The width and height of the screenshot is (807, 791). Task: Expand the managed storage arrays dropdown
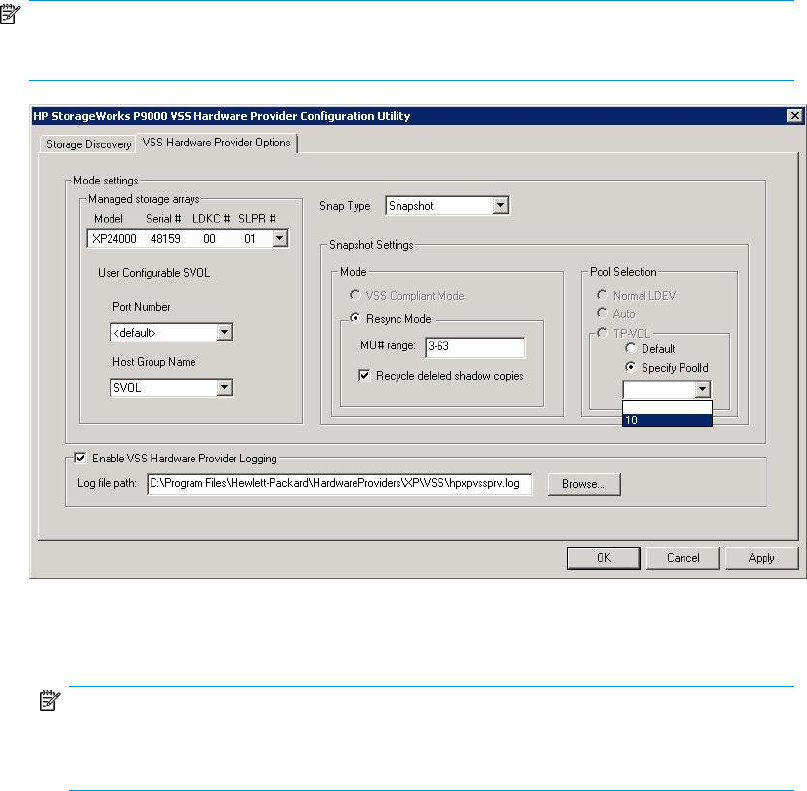[280, 238]
